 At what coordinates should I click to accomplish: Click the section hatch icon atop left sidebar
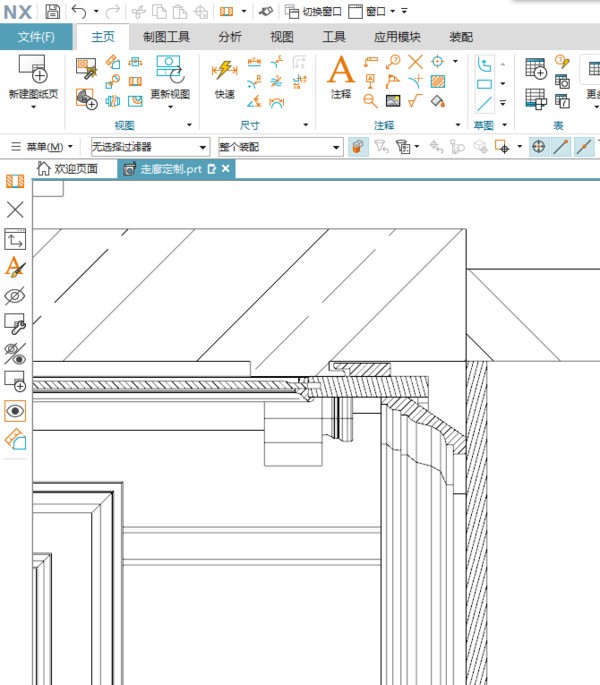[15, 181]
